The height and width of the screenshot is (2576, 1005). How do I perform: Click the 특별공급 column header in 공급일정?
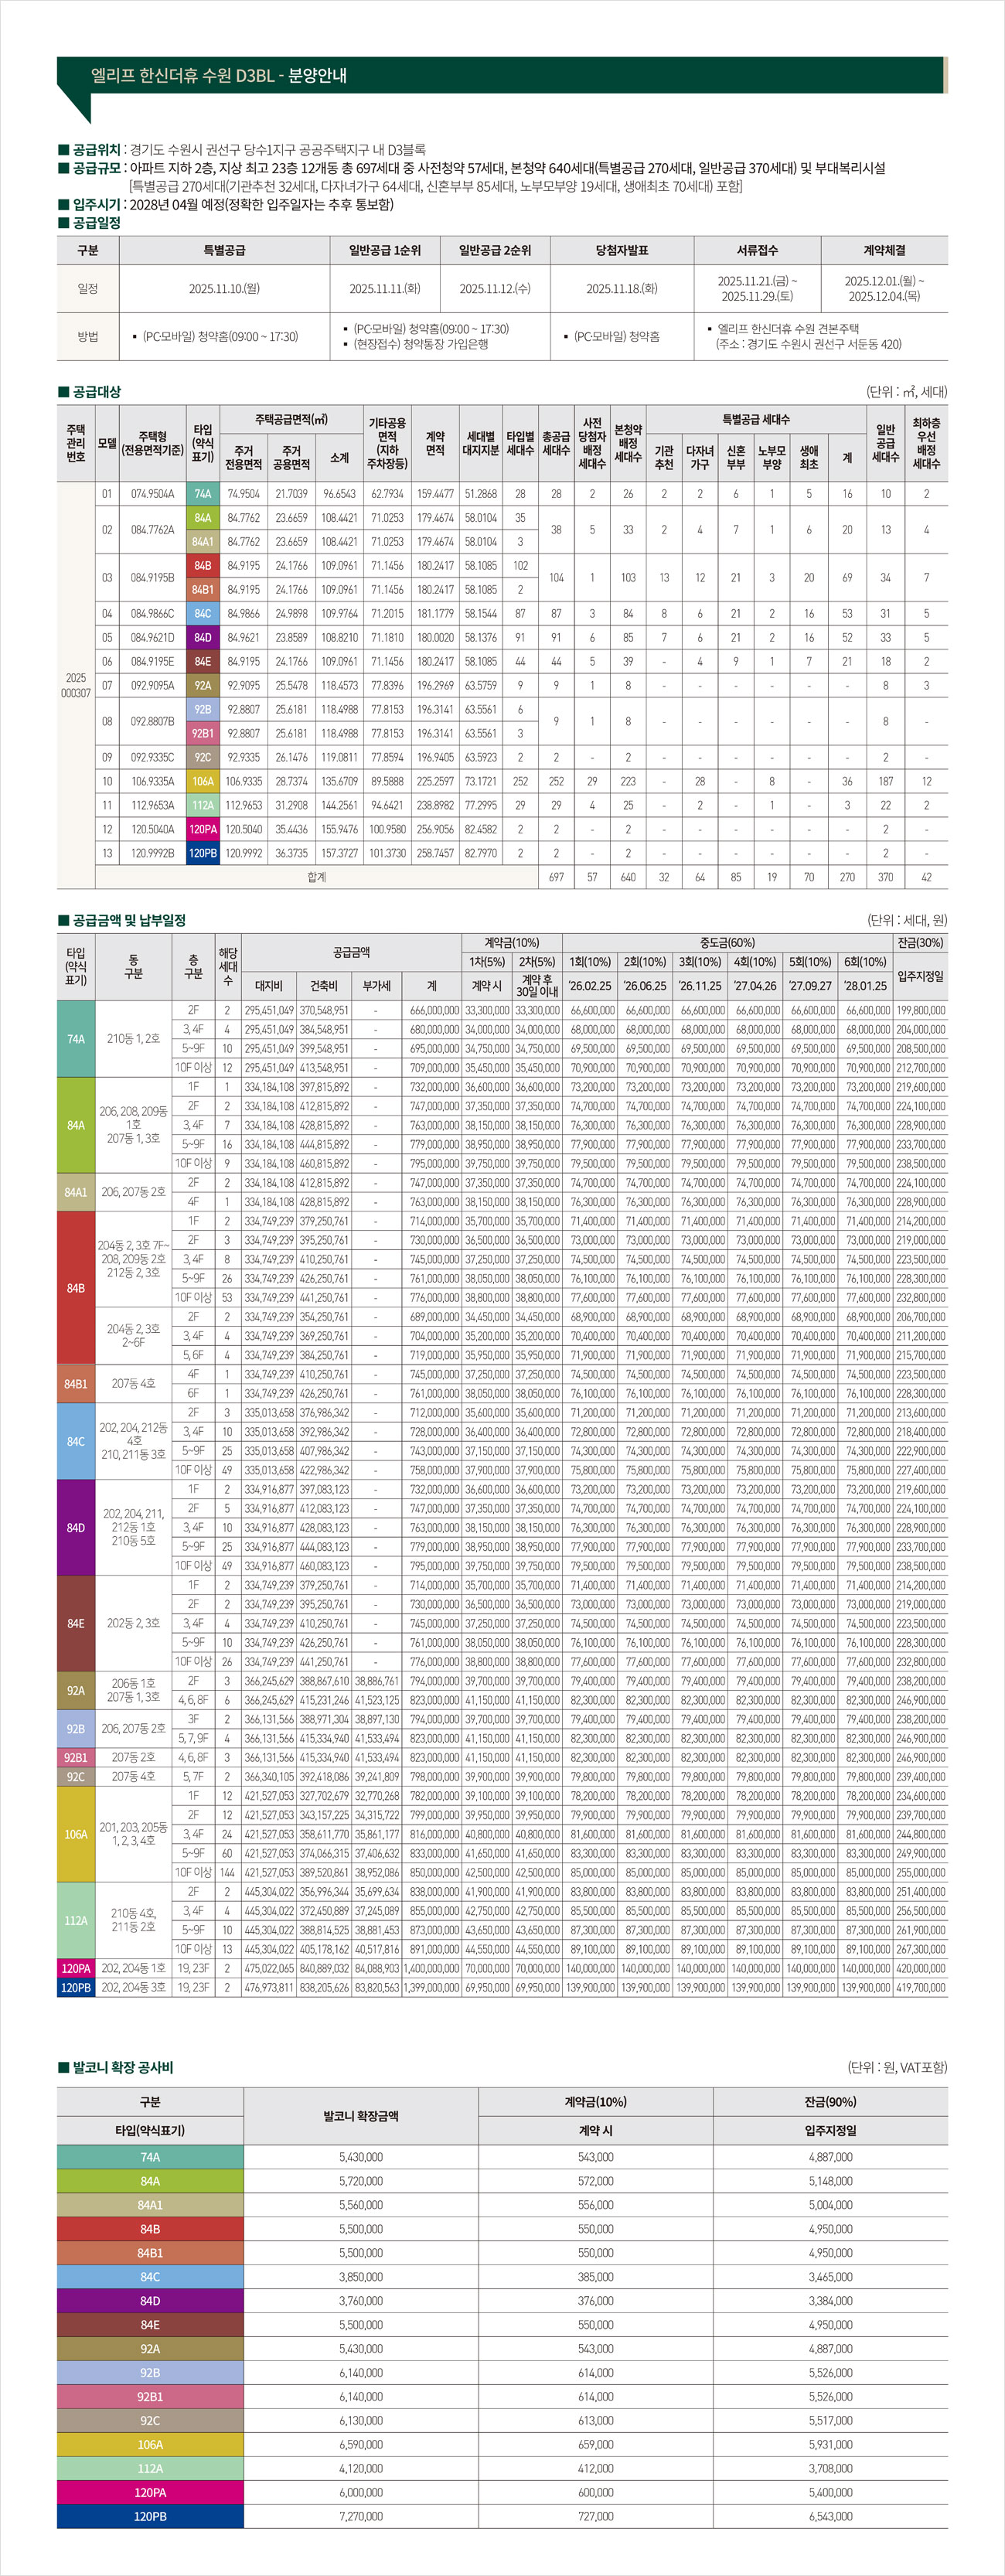pyautogui.click(x=224, y=250)
